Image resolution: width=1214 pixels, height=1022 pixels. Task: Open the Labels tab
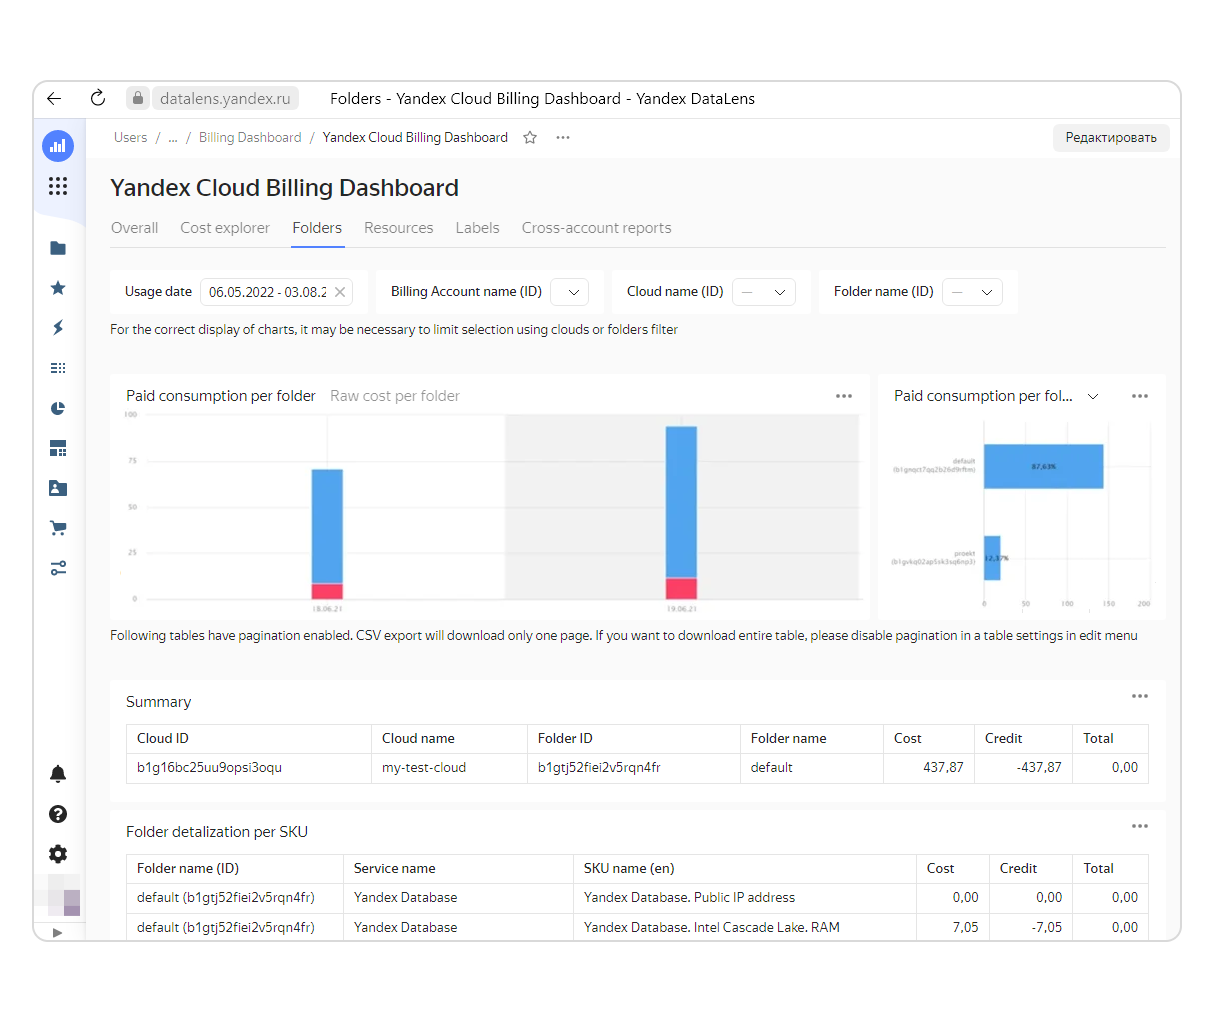477,228
